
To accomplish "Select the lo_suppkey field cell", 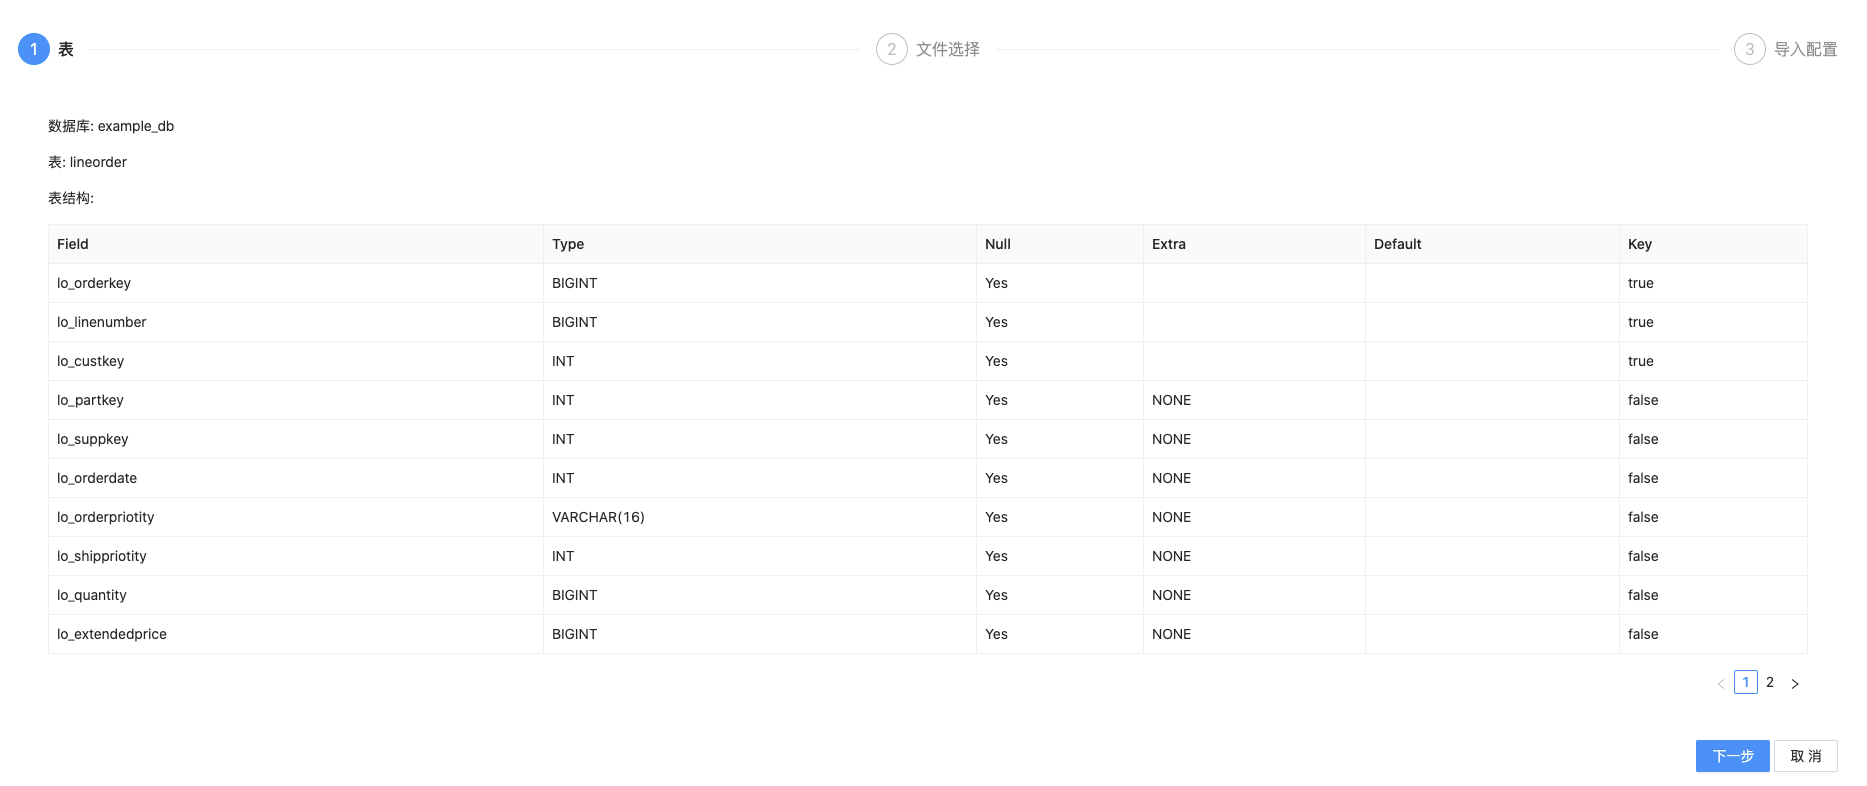I will [x=296, y=439].
